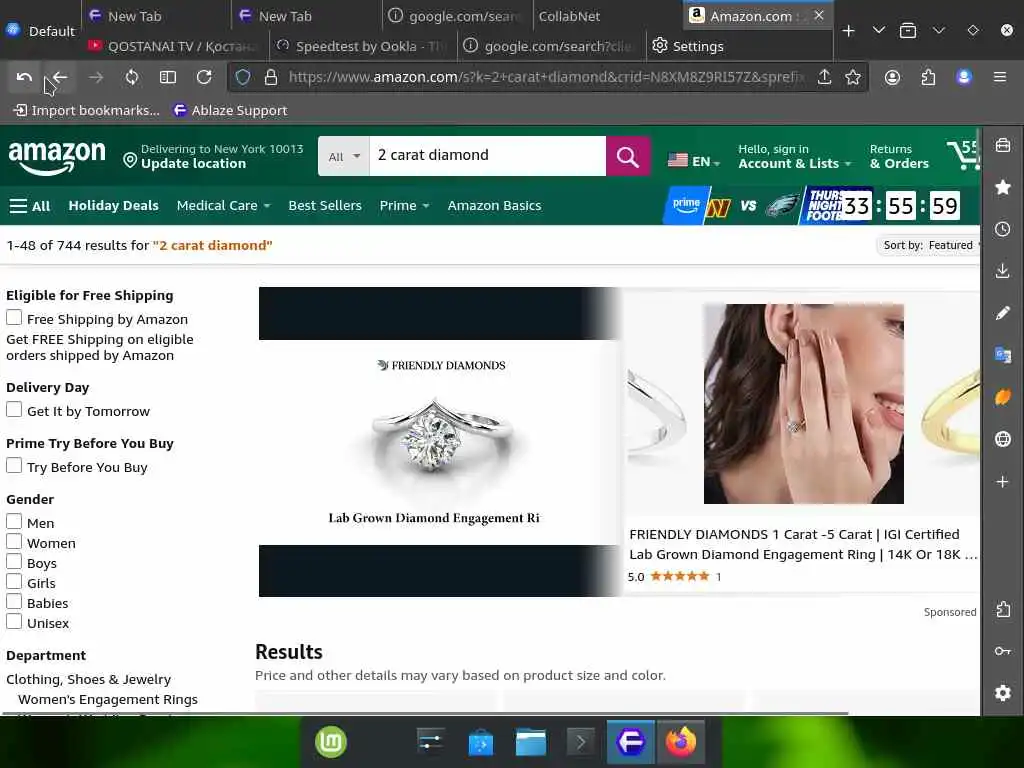Open the Linux Mint start menu
The image size is (1024, 768).
(330, 742)
